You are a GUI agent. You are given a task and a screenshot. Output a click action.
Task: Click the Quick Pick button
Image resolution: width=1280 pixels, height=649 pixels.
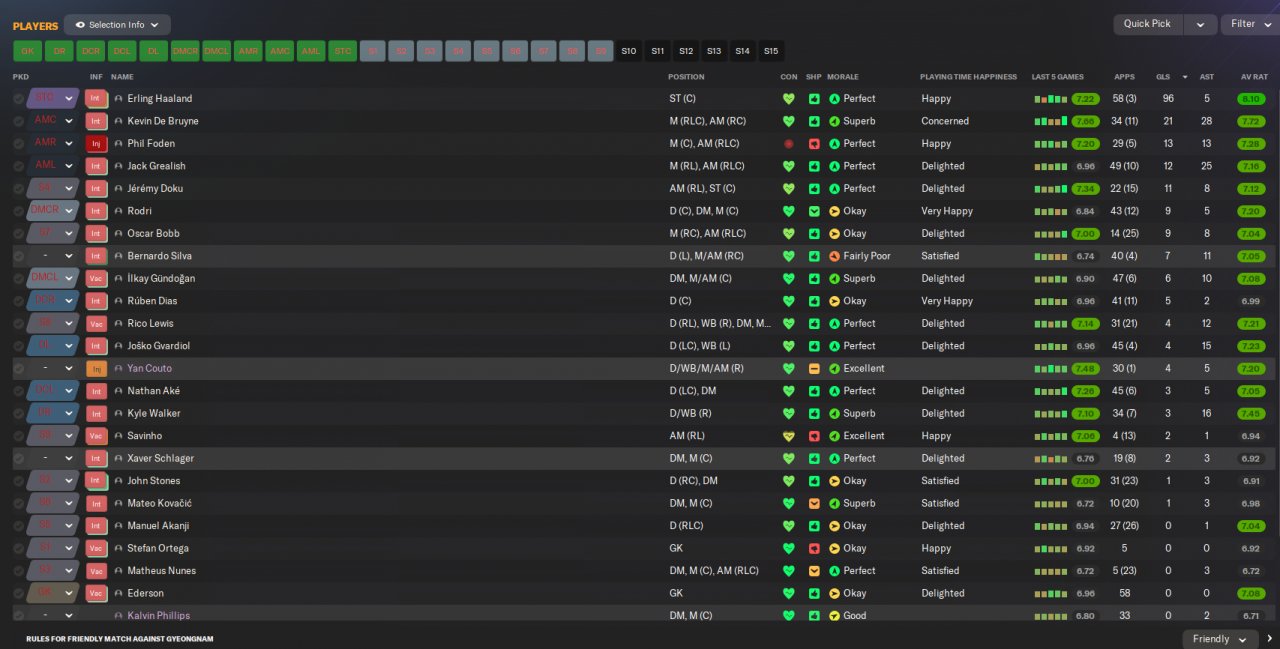pyautogui.click(x=1147, y=24)
